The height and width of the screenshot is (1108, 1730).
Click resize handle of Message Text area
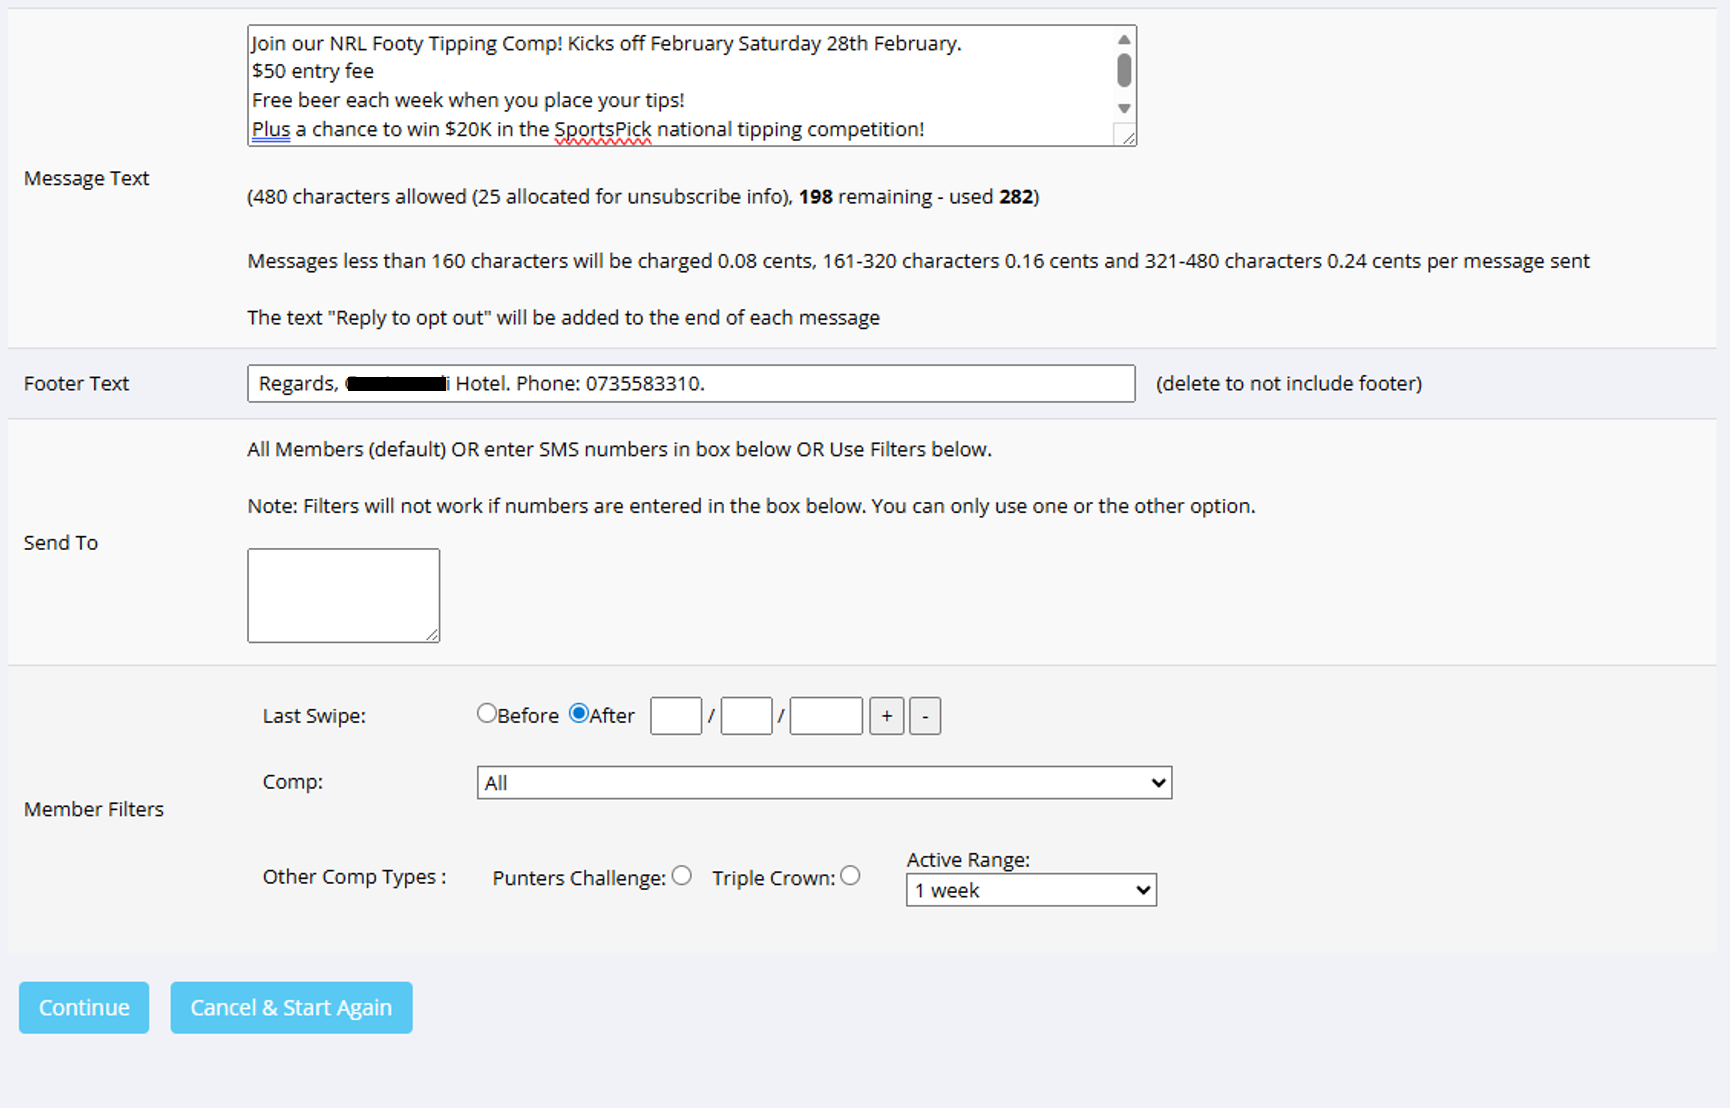point(1128,138)
